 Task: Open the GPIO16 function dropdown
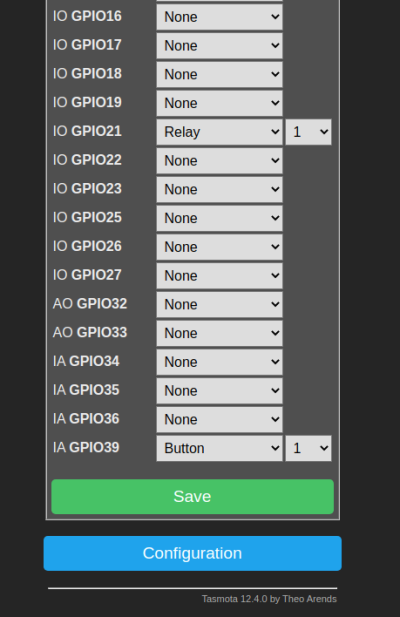219,17
